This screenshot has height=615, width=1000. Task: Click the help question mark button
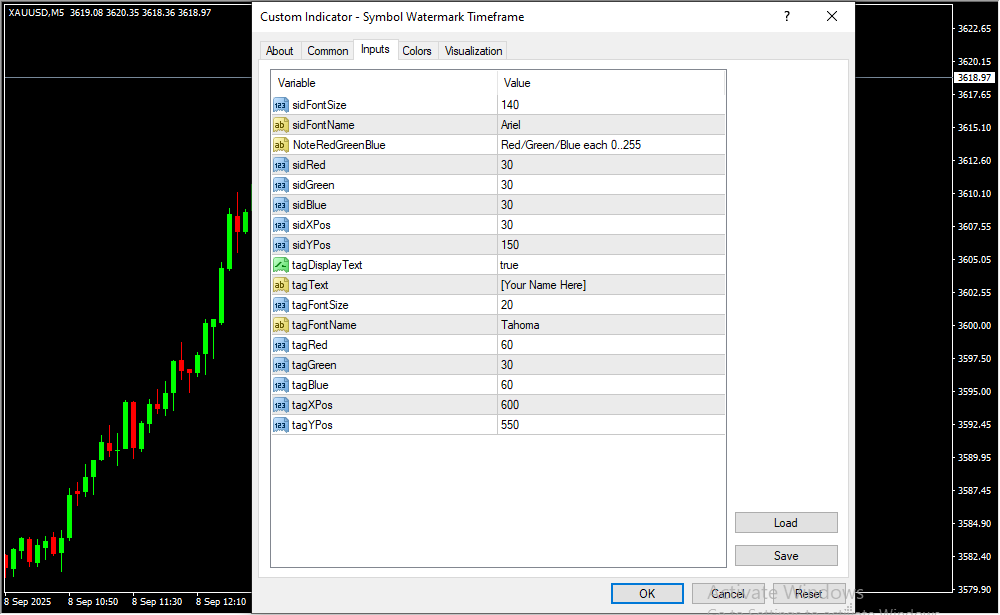pos(787,17)
